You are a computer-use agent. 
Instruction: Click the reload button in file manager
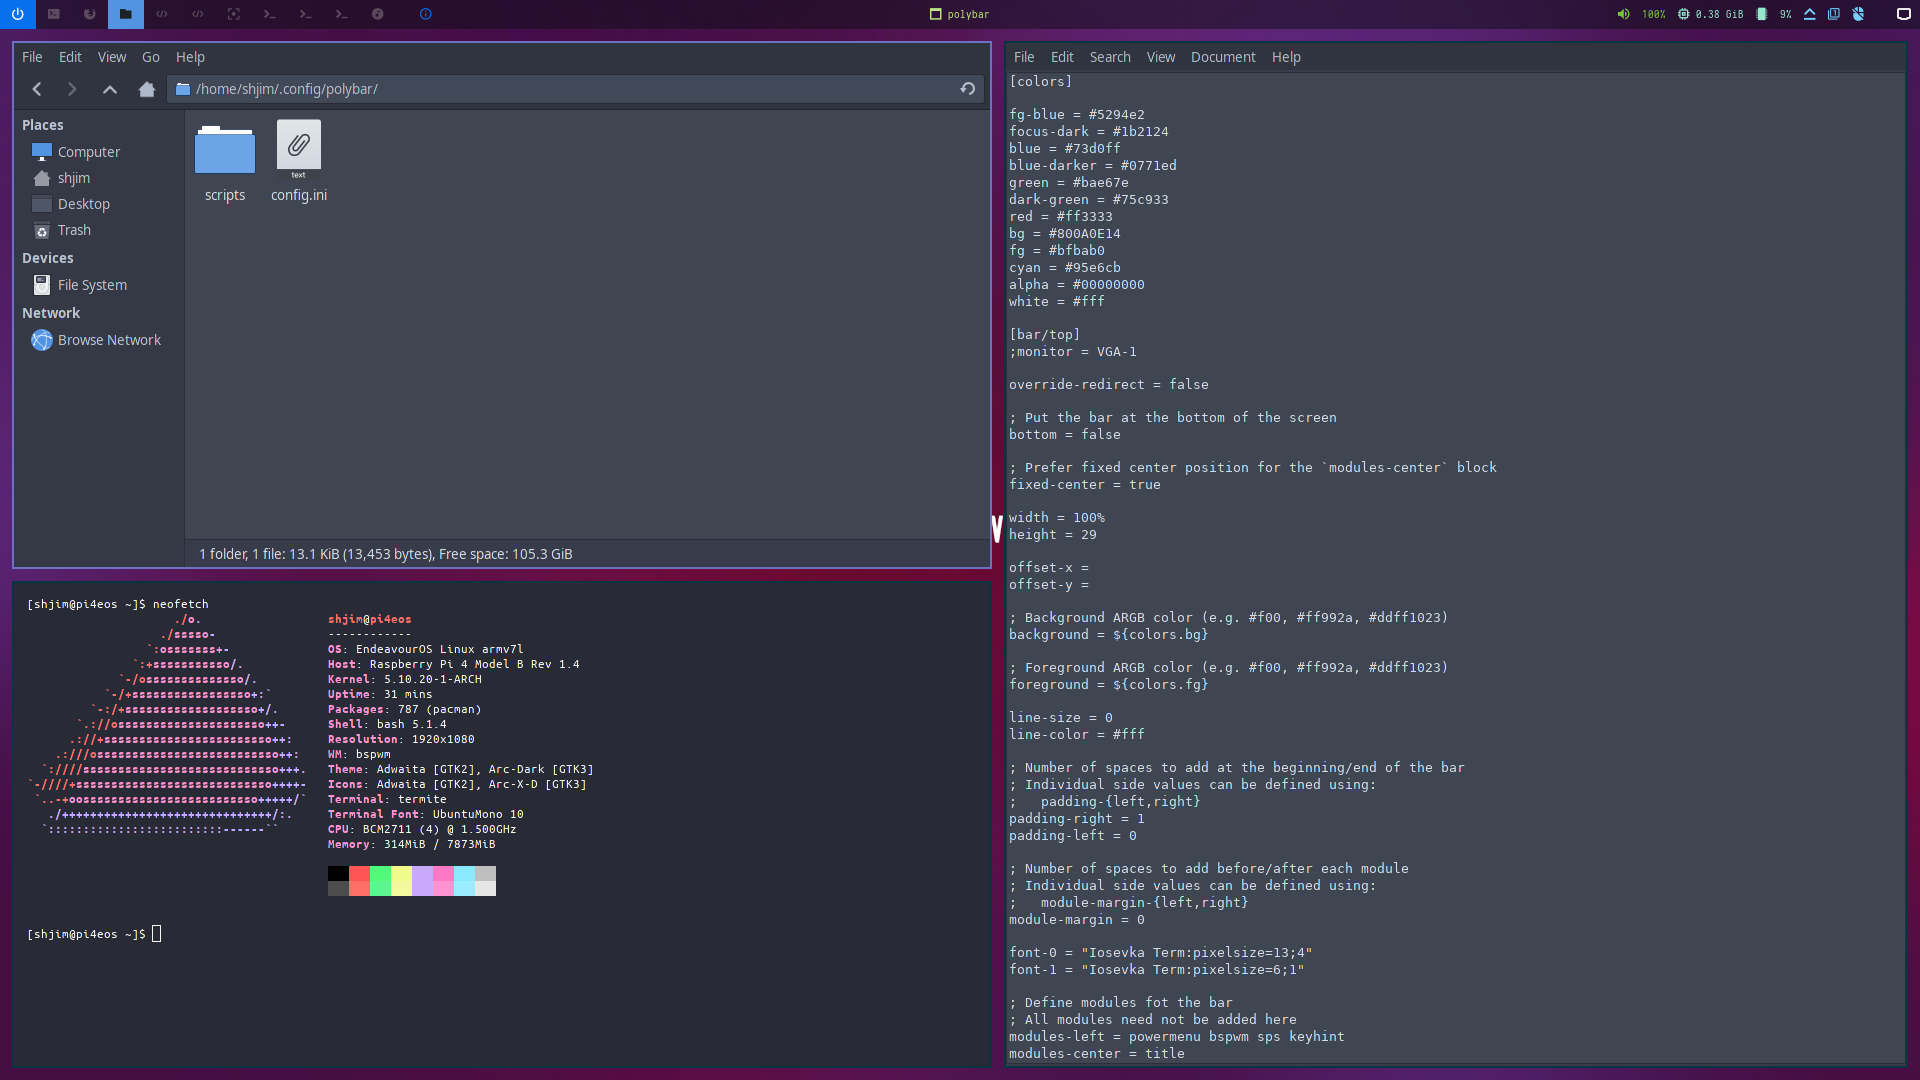click(968, 88)
